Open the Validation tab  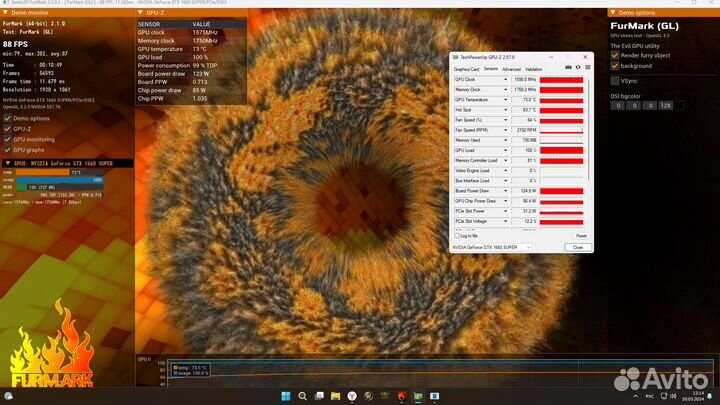534,69
